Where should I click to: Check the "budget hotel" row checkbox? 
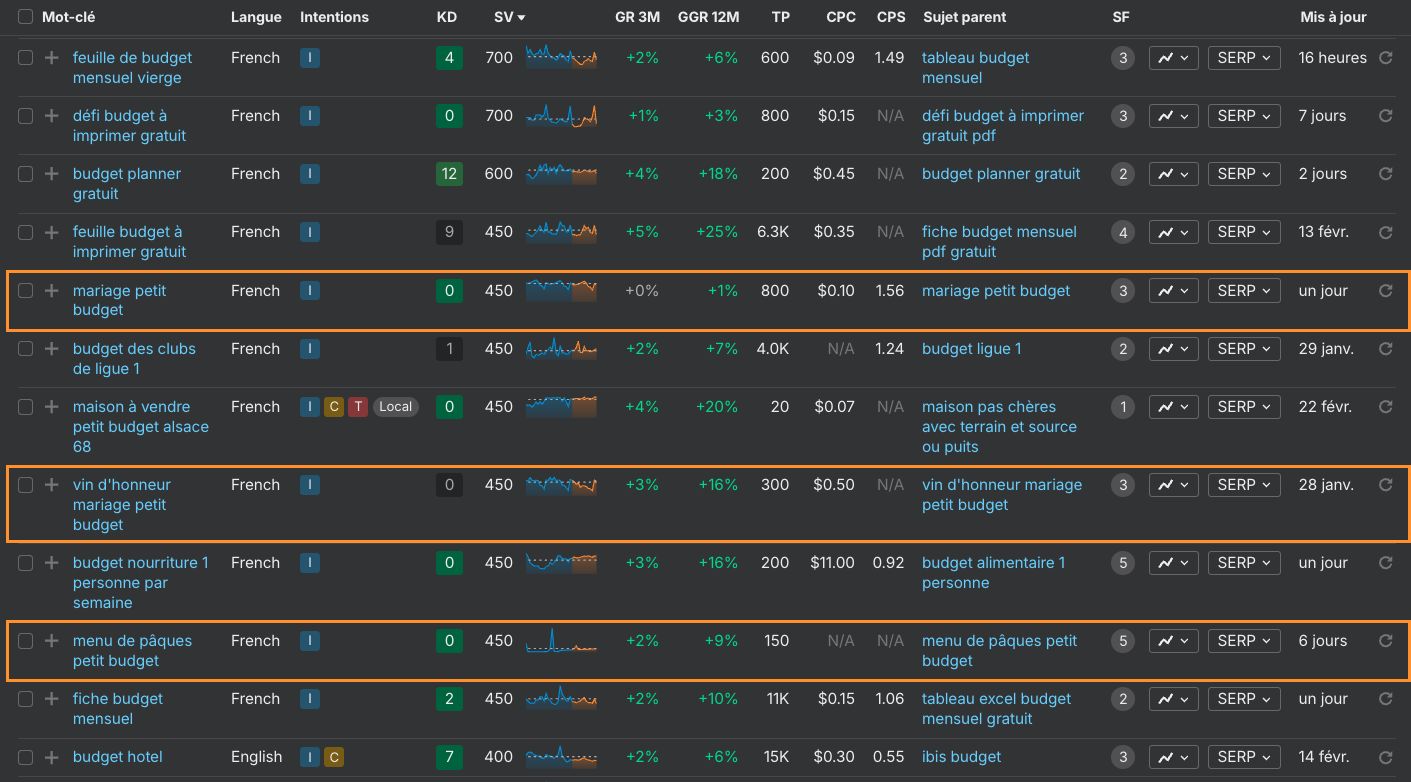[x=25, y=757]
